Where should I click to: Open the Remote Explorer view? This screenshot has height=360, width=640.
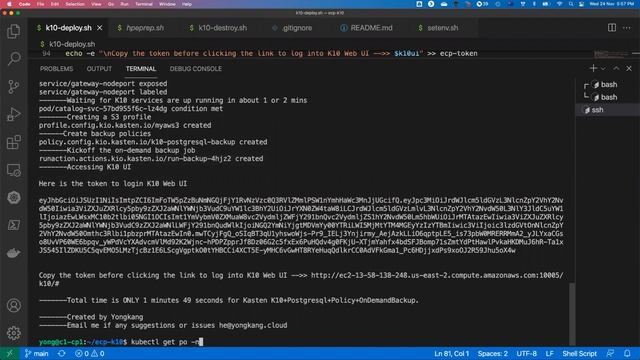pyautogui.click(x=13, y=170)
